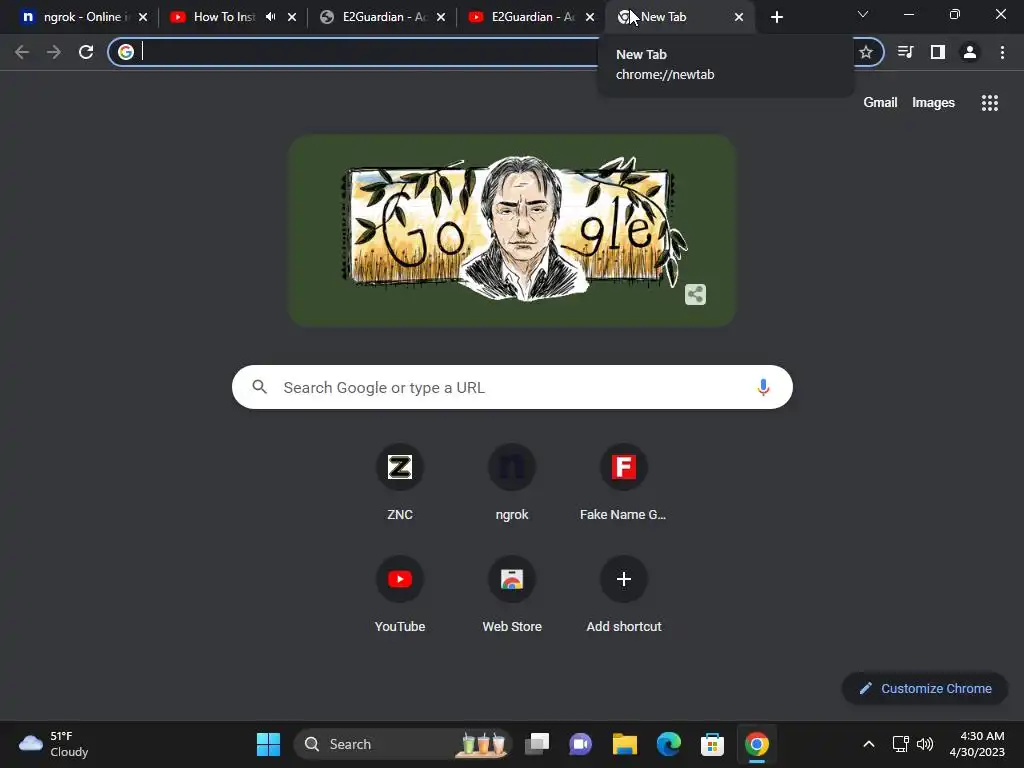1024x768 pixels.
Task: Focus the Search Google or type a URL box
Action: pos(512,387)
